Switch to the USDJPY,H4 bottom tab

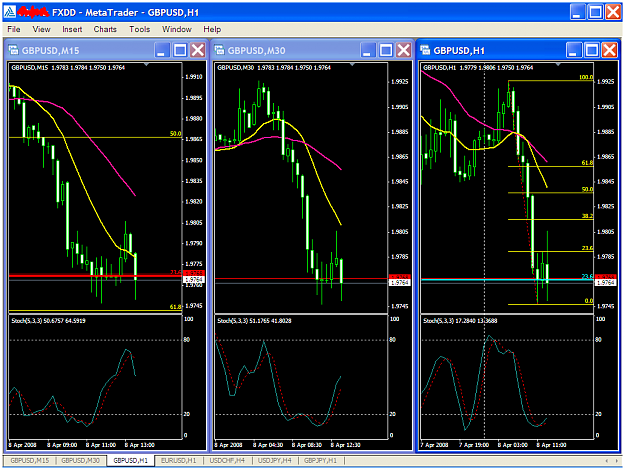(275, 460)
